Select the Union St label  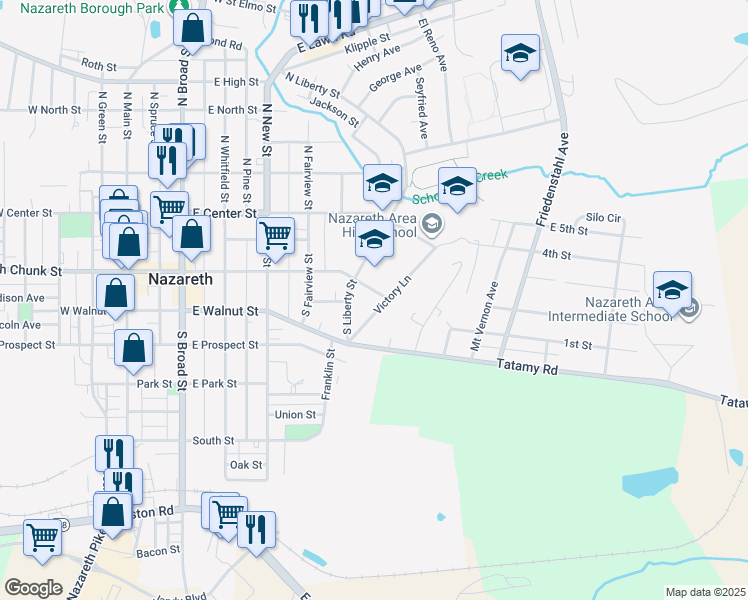295,414
